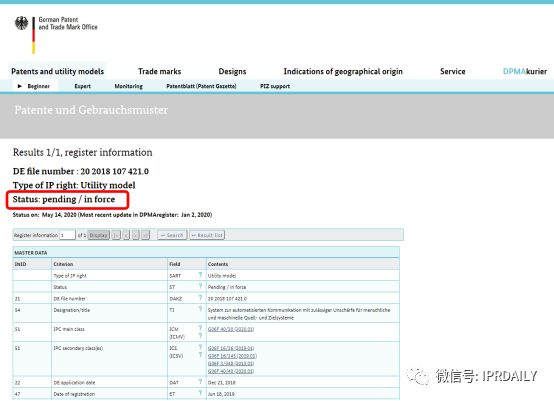Click the Search button

pos(172,235)
